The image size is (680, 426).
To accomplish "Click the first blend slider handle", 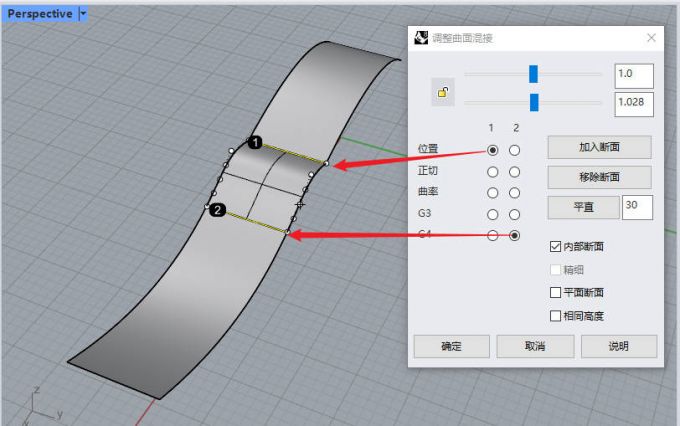I will (x=533, y=74).
